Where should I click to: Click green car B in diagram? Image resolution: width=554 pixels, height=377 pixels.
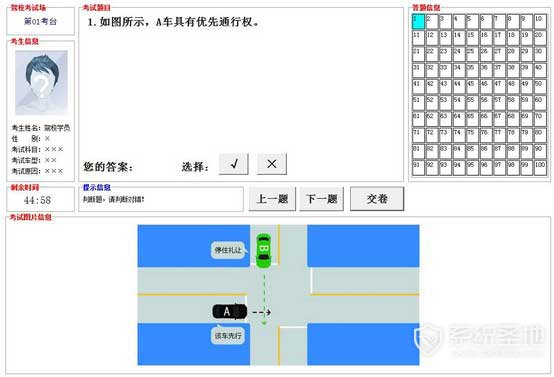[264, 251]
